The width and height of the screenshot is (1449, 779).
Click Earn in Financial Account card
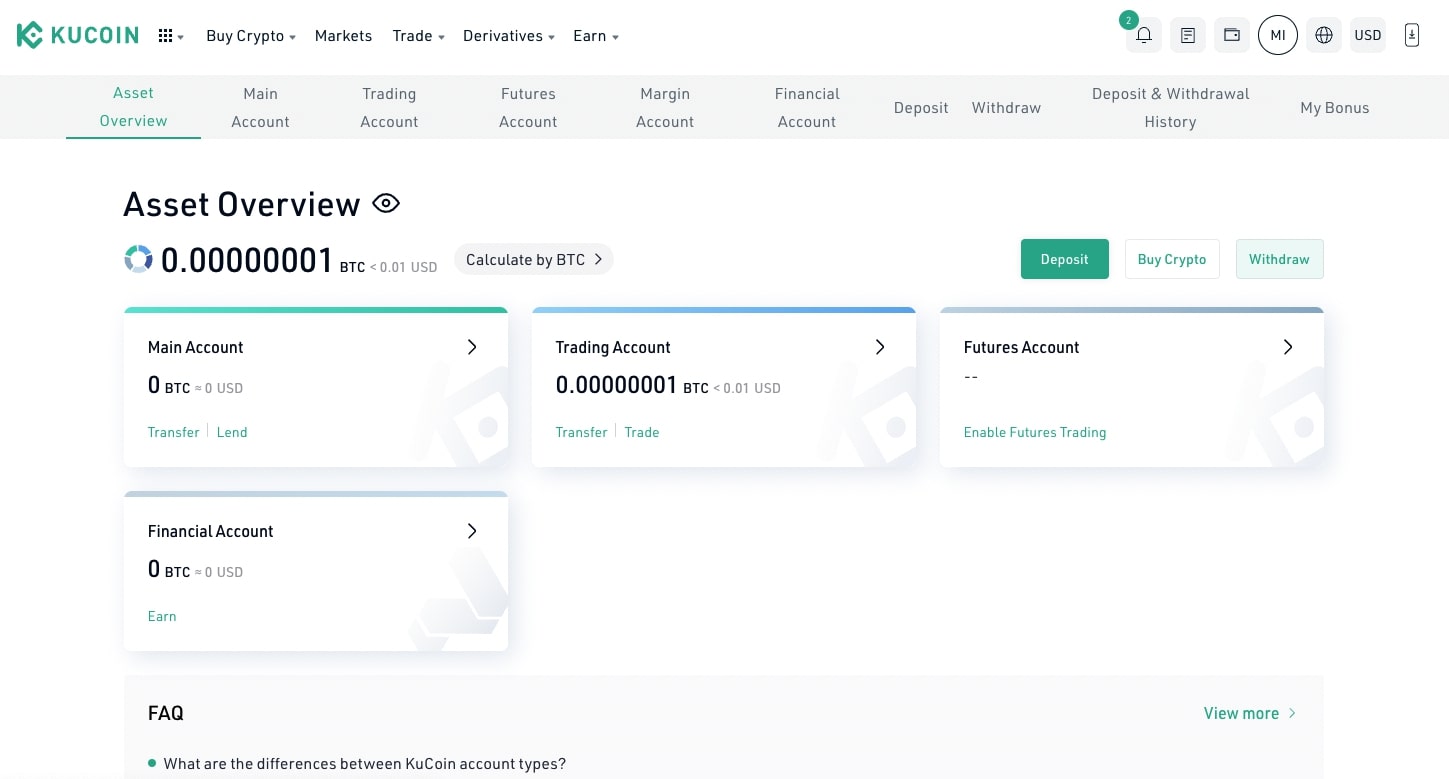pos(162,616)
